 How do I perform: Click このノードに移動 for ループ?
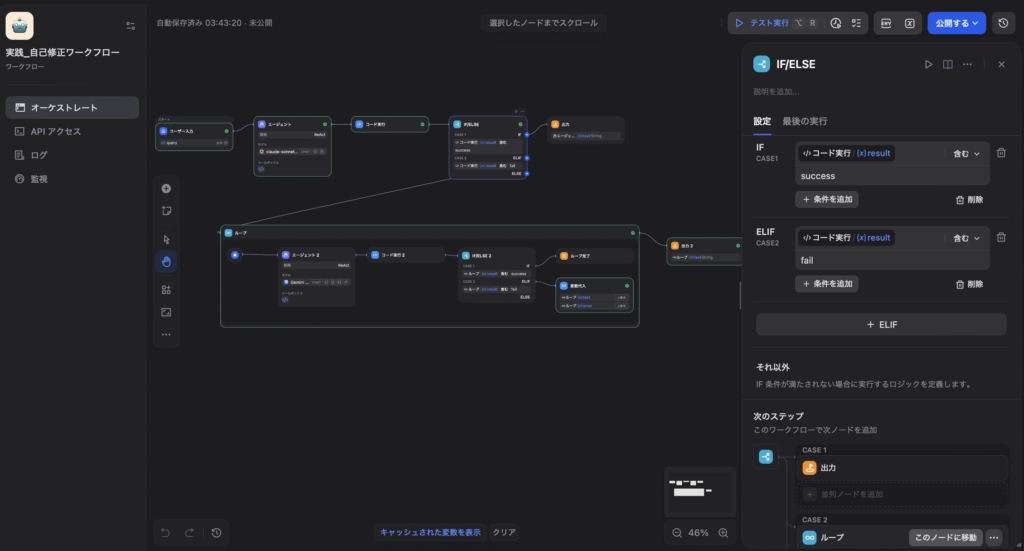point(946,537)
